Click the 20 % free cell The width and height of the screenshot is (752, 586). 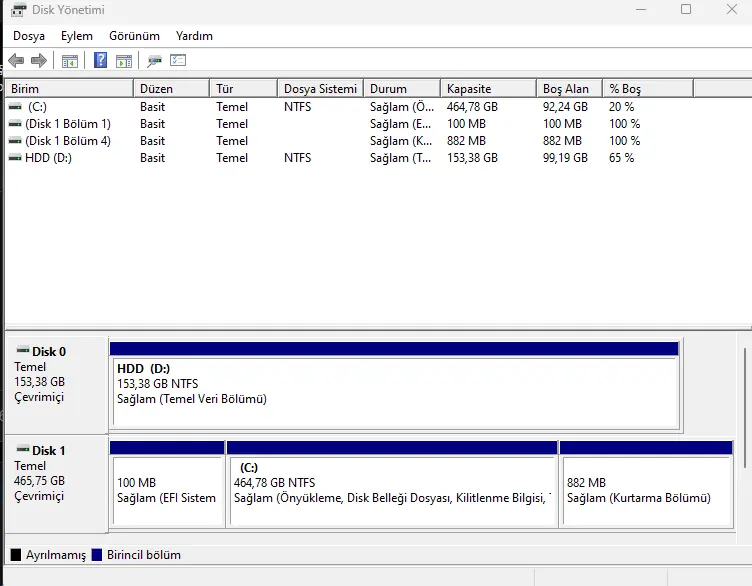point(622,106)
